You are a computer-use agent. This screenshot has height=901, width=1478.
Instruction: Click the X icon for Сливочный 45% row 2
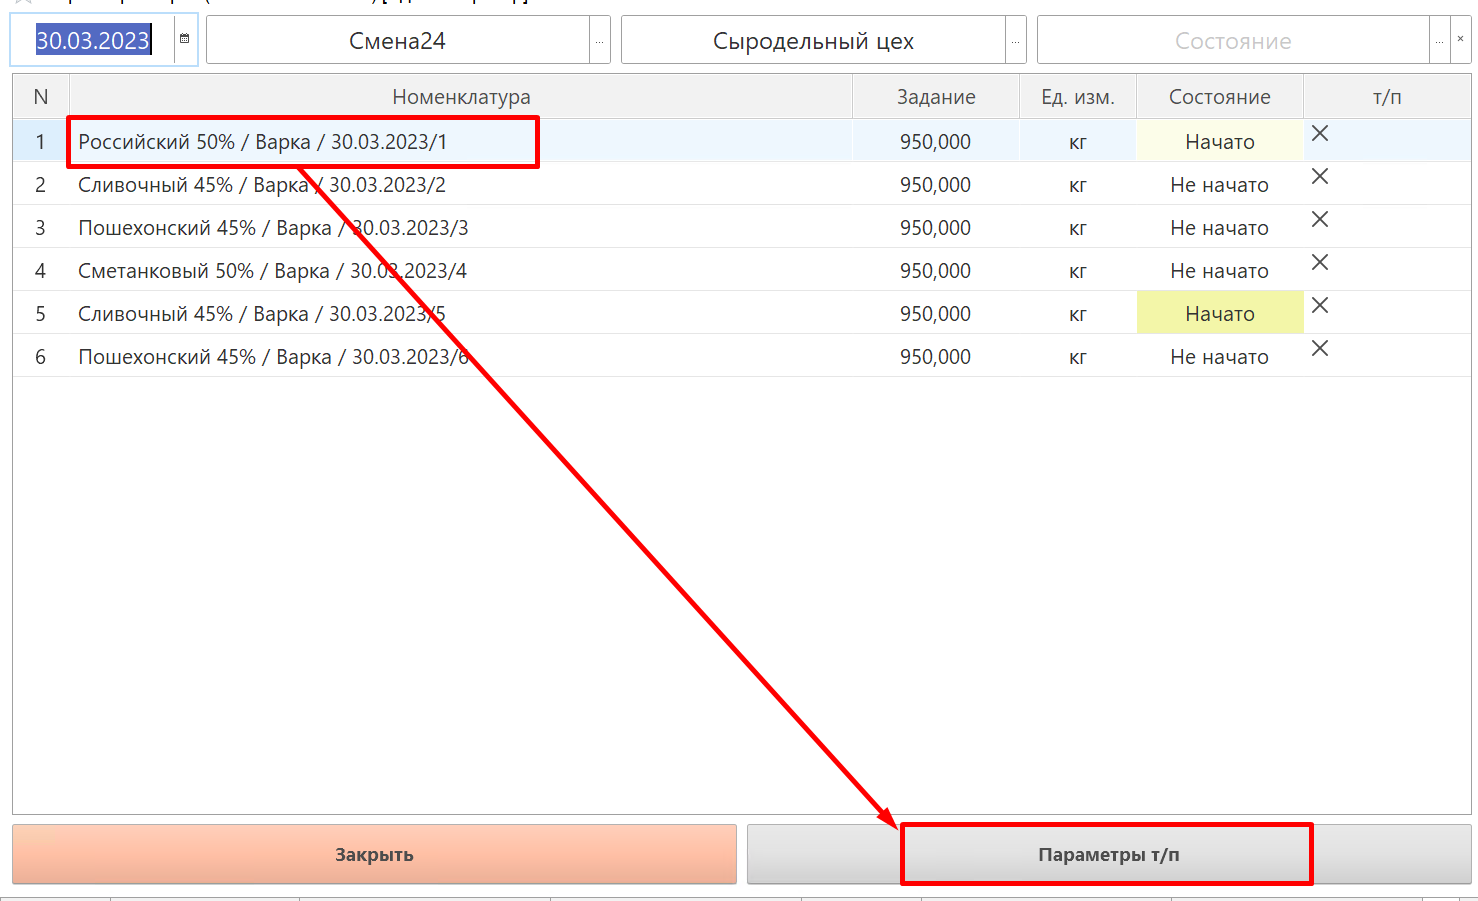(x=1320, y=176)
